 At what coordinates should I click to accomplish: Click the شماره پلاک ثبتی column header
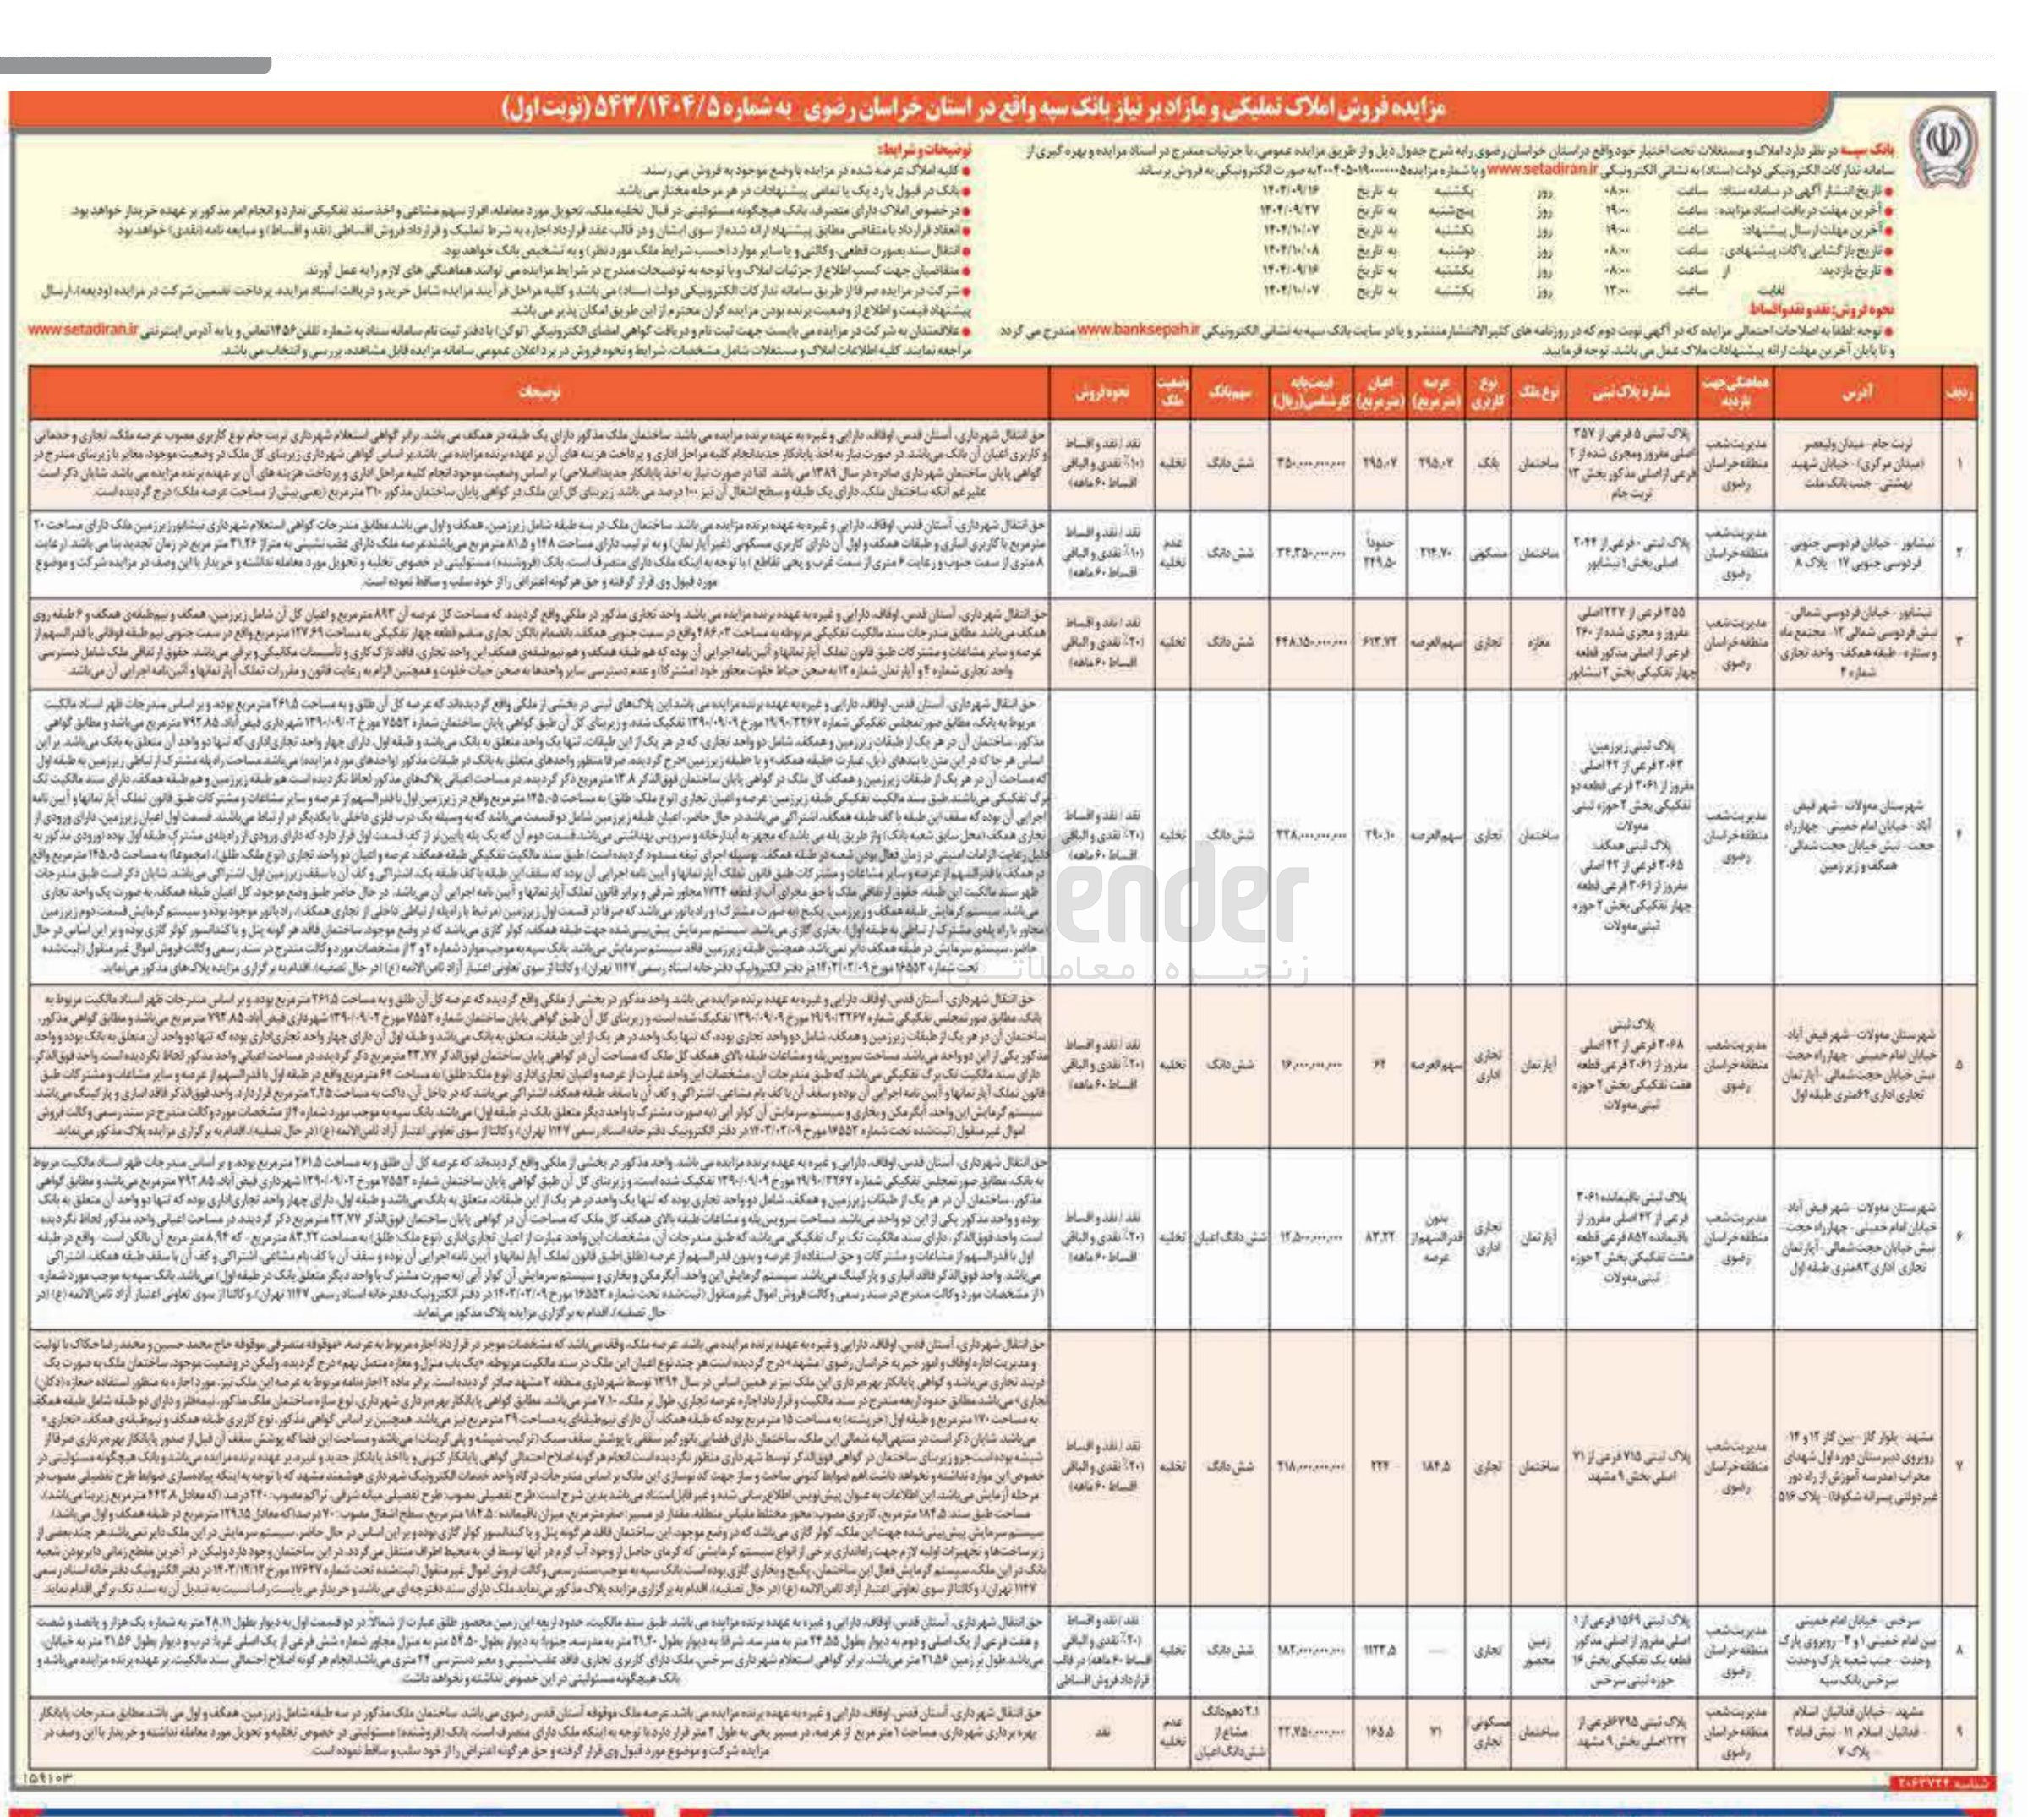[1631, 393]
